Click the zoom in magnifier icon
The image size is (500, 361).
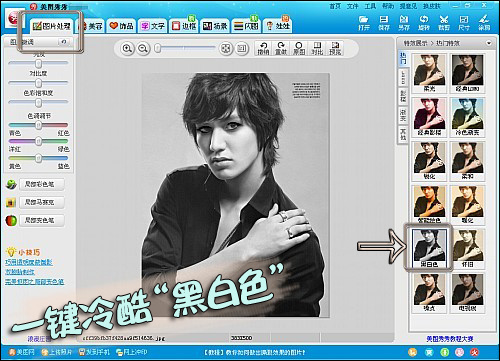[x=127, y=49]
